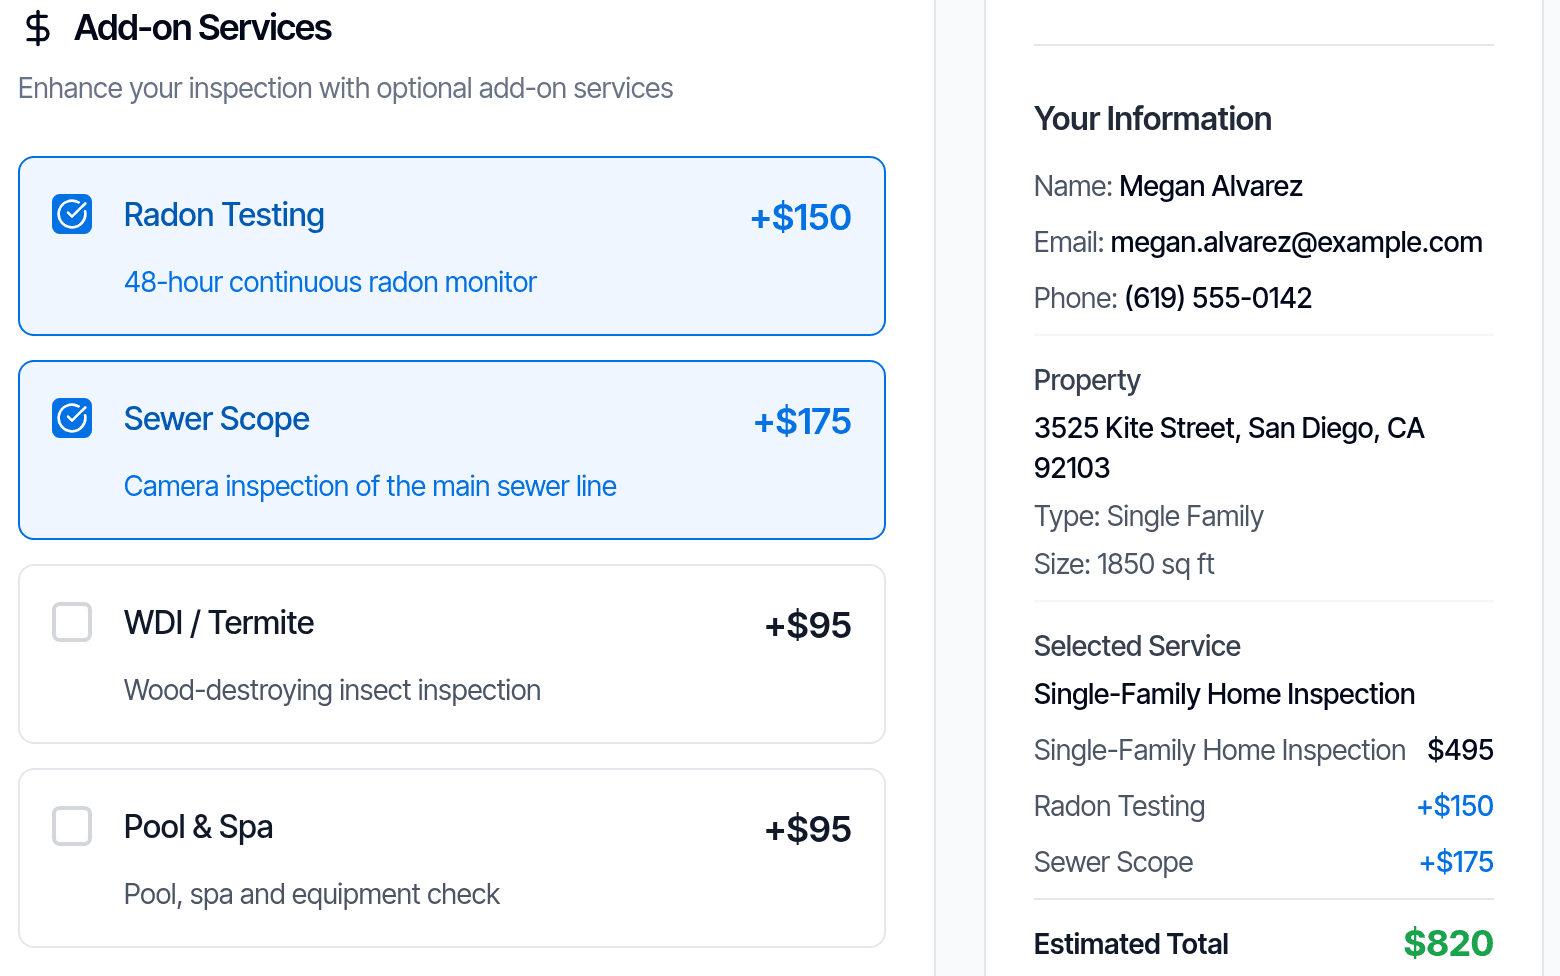Click the +$150 price on Radon Testing card
Viewport: 1560px width, 976px height.
click(x=800, y=217)
